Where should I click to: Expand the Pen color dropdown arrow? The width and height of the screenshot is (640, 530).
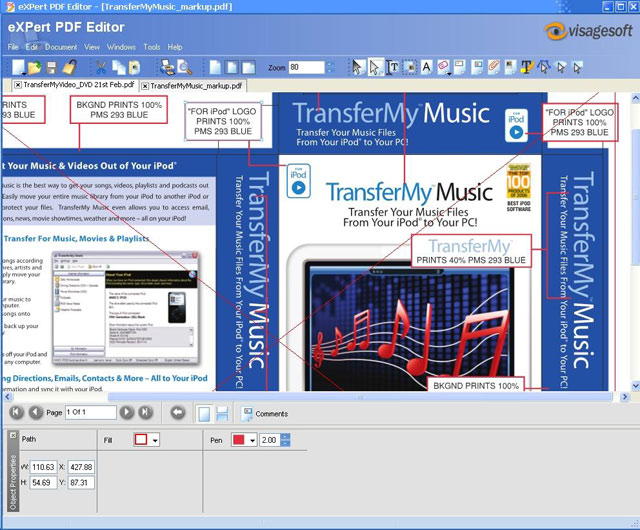(x=252, y=440)
